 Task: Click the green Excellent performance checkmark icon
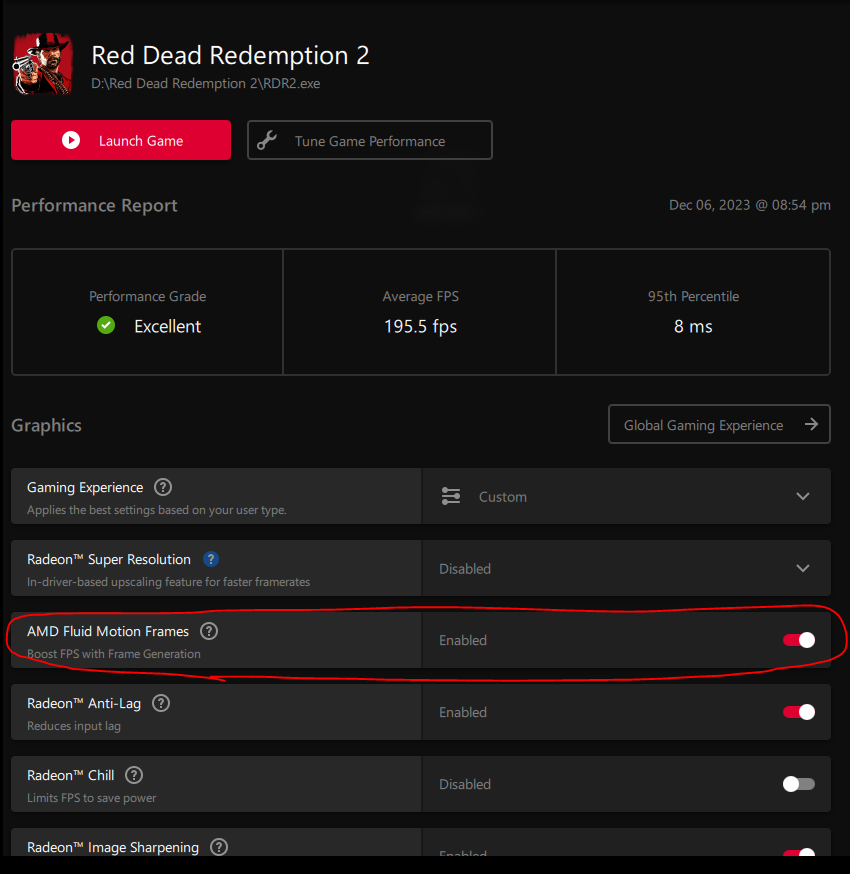pos(106,326)
